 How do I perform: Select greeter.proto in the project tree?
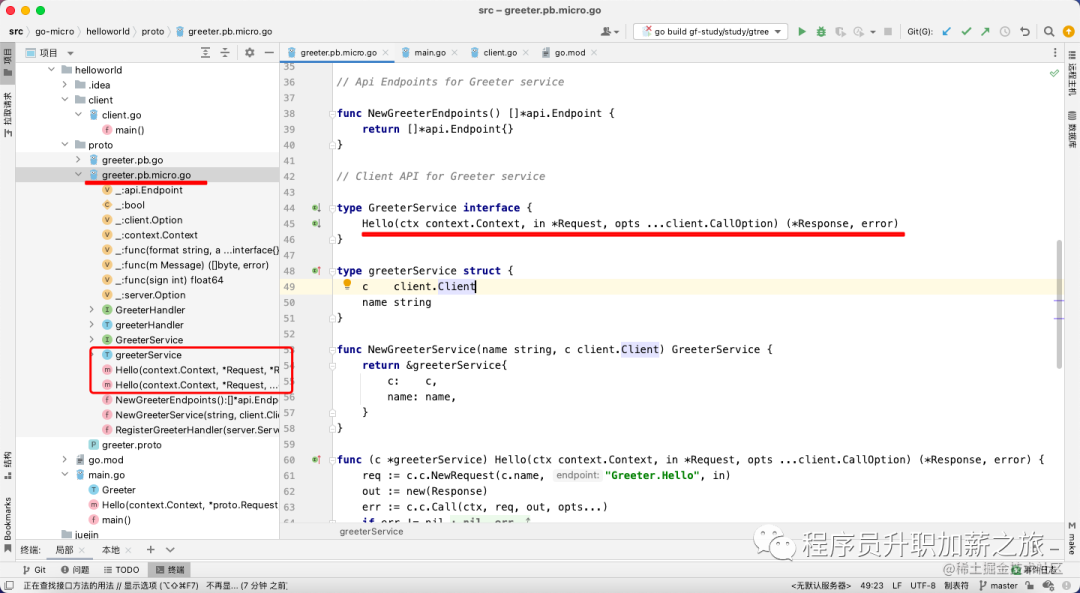click(x=132, y=445)
